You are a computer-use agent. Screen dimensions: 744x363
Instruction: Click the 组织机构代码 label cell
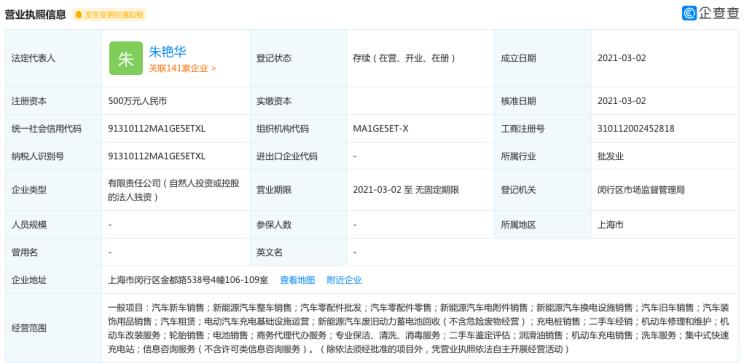[298, 129]
